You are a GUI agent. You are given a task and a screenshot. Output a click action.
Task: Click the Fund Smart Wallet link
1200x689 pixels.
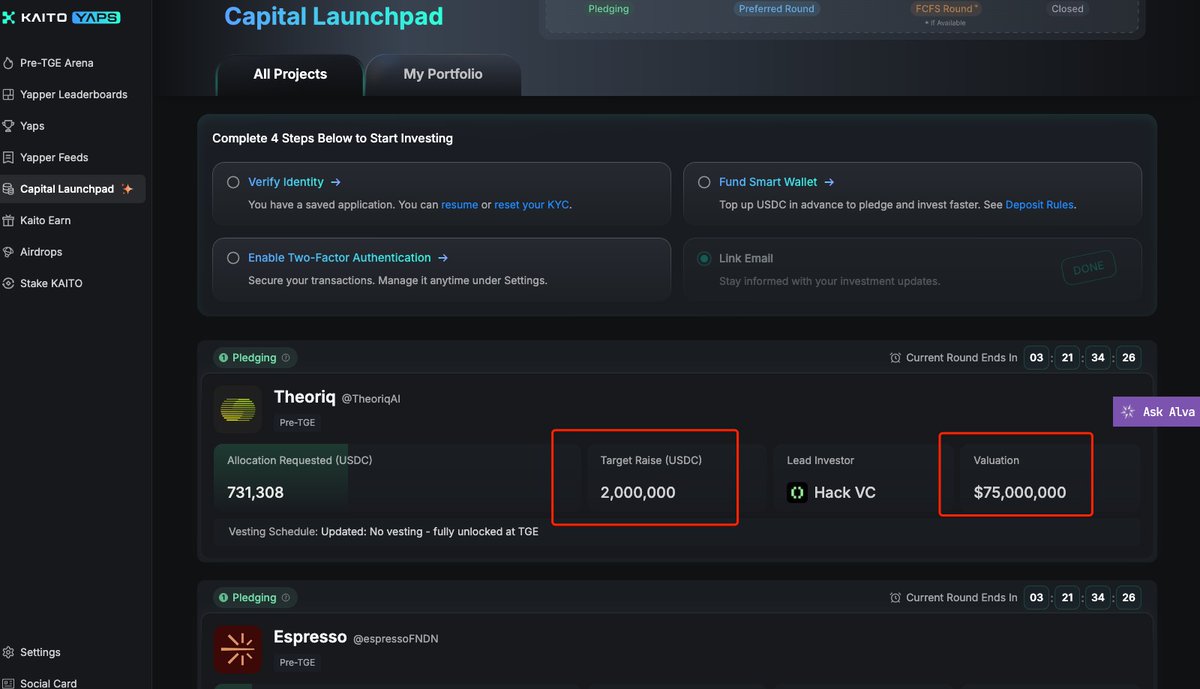coord(776,182)
